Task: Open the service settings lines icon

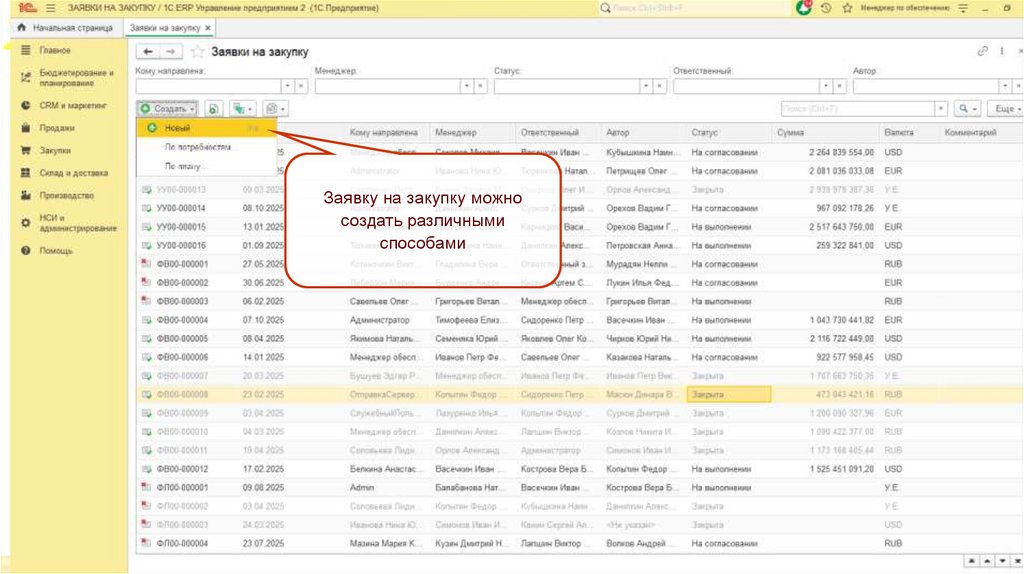Action: (963, 8)
